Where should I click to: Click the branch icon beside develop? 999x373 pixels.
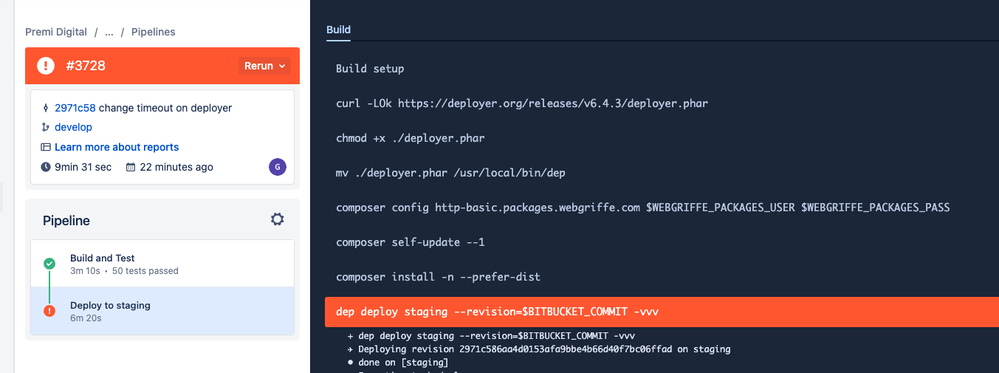tap(45, 128)
